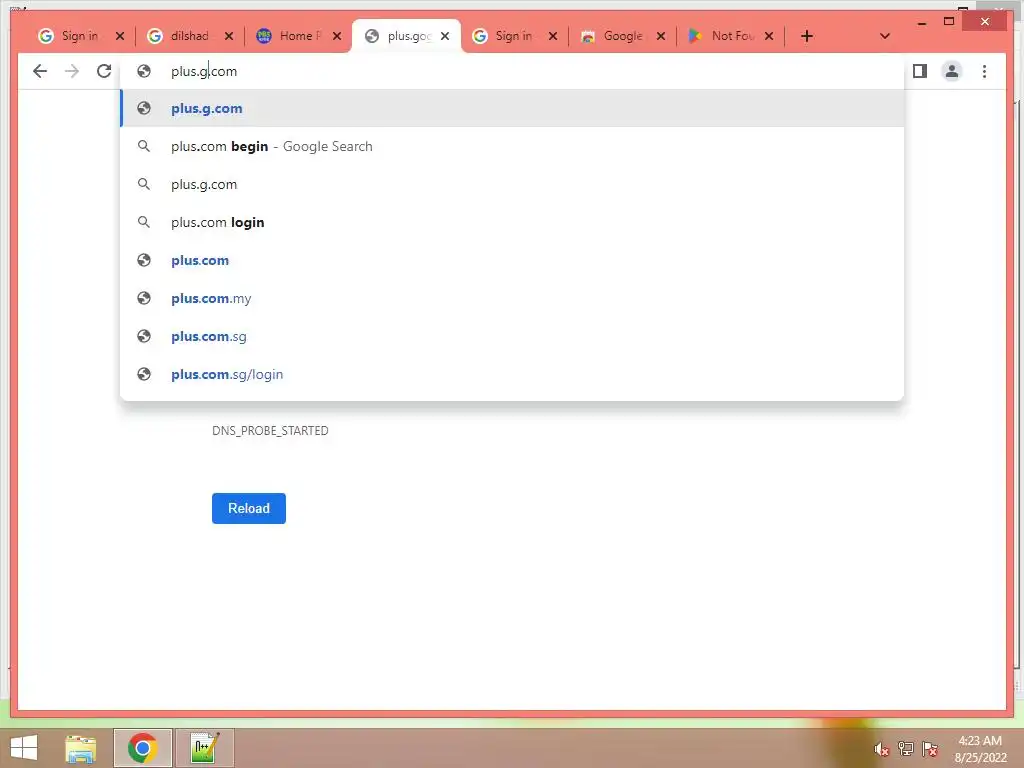The image size is (1024, 768).
Task: Expand the tab search chevron
Action: [885, 36]
